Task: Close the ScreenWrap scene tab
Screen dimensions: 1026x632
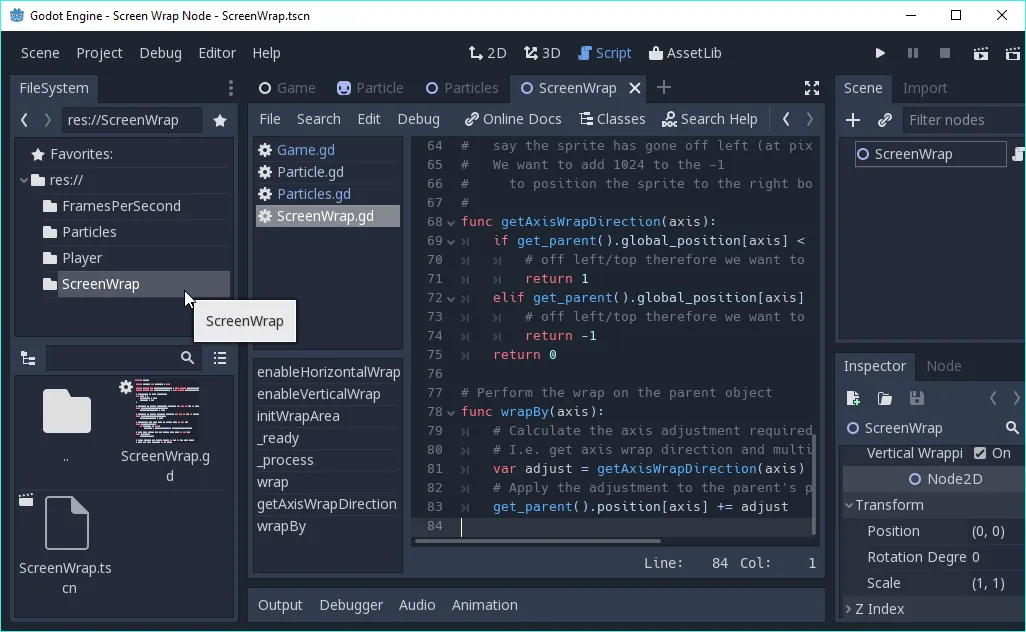Action: tap(635, 88)
